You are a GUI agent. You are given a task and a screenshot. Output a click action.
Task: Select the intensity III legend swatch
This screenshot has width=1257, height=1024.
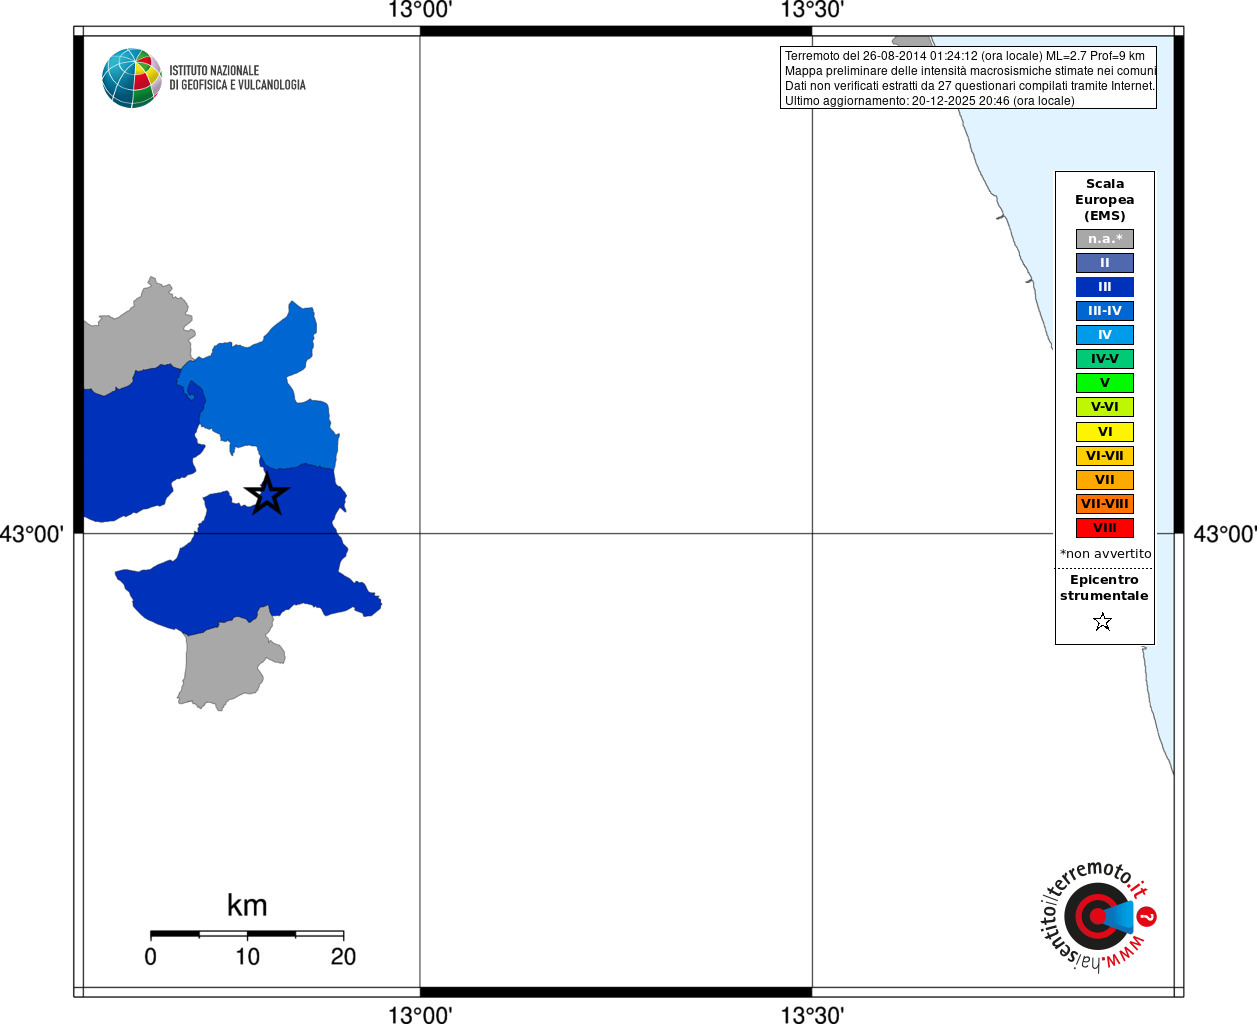point(1105,287)
